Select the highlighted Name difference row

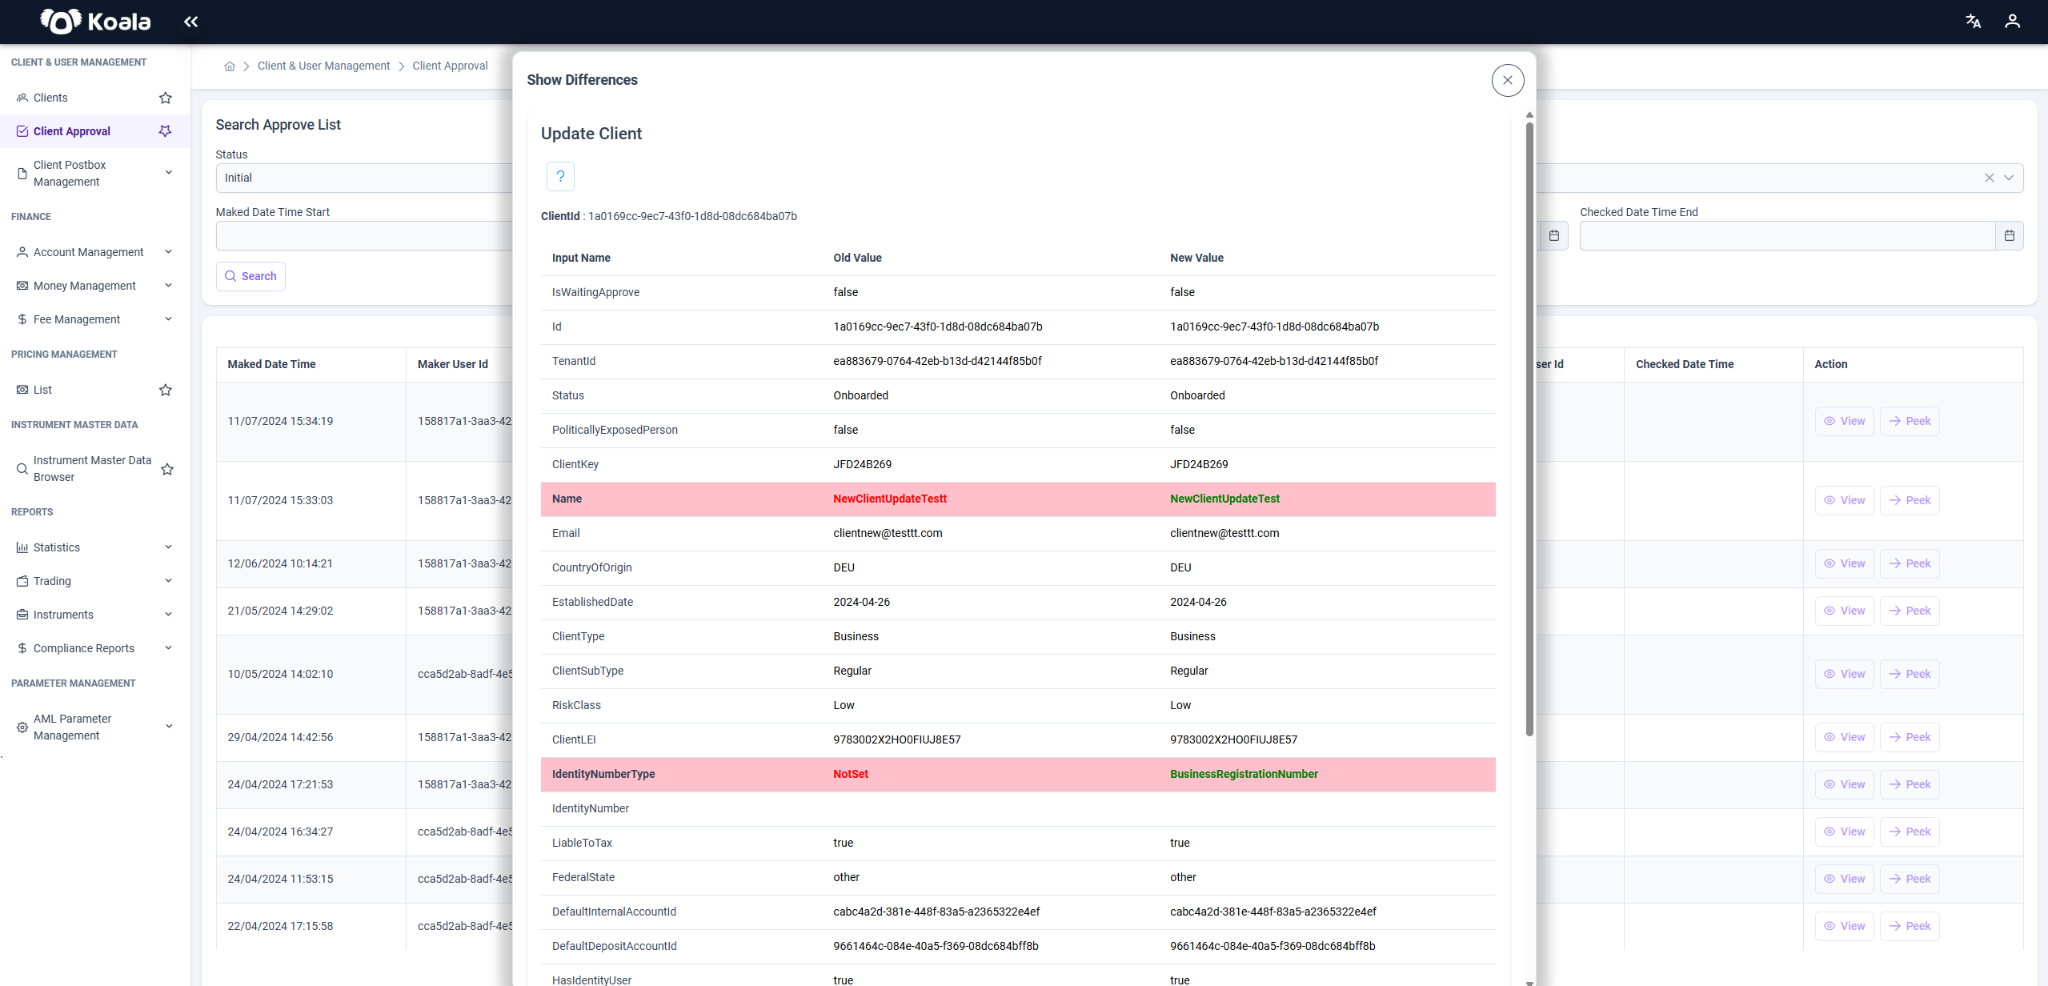pos(1018,499)
